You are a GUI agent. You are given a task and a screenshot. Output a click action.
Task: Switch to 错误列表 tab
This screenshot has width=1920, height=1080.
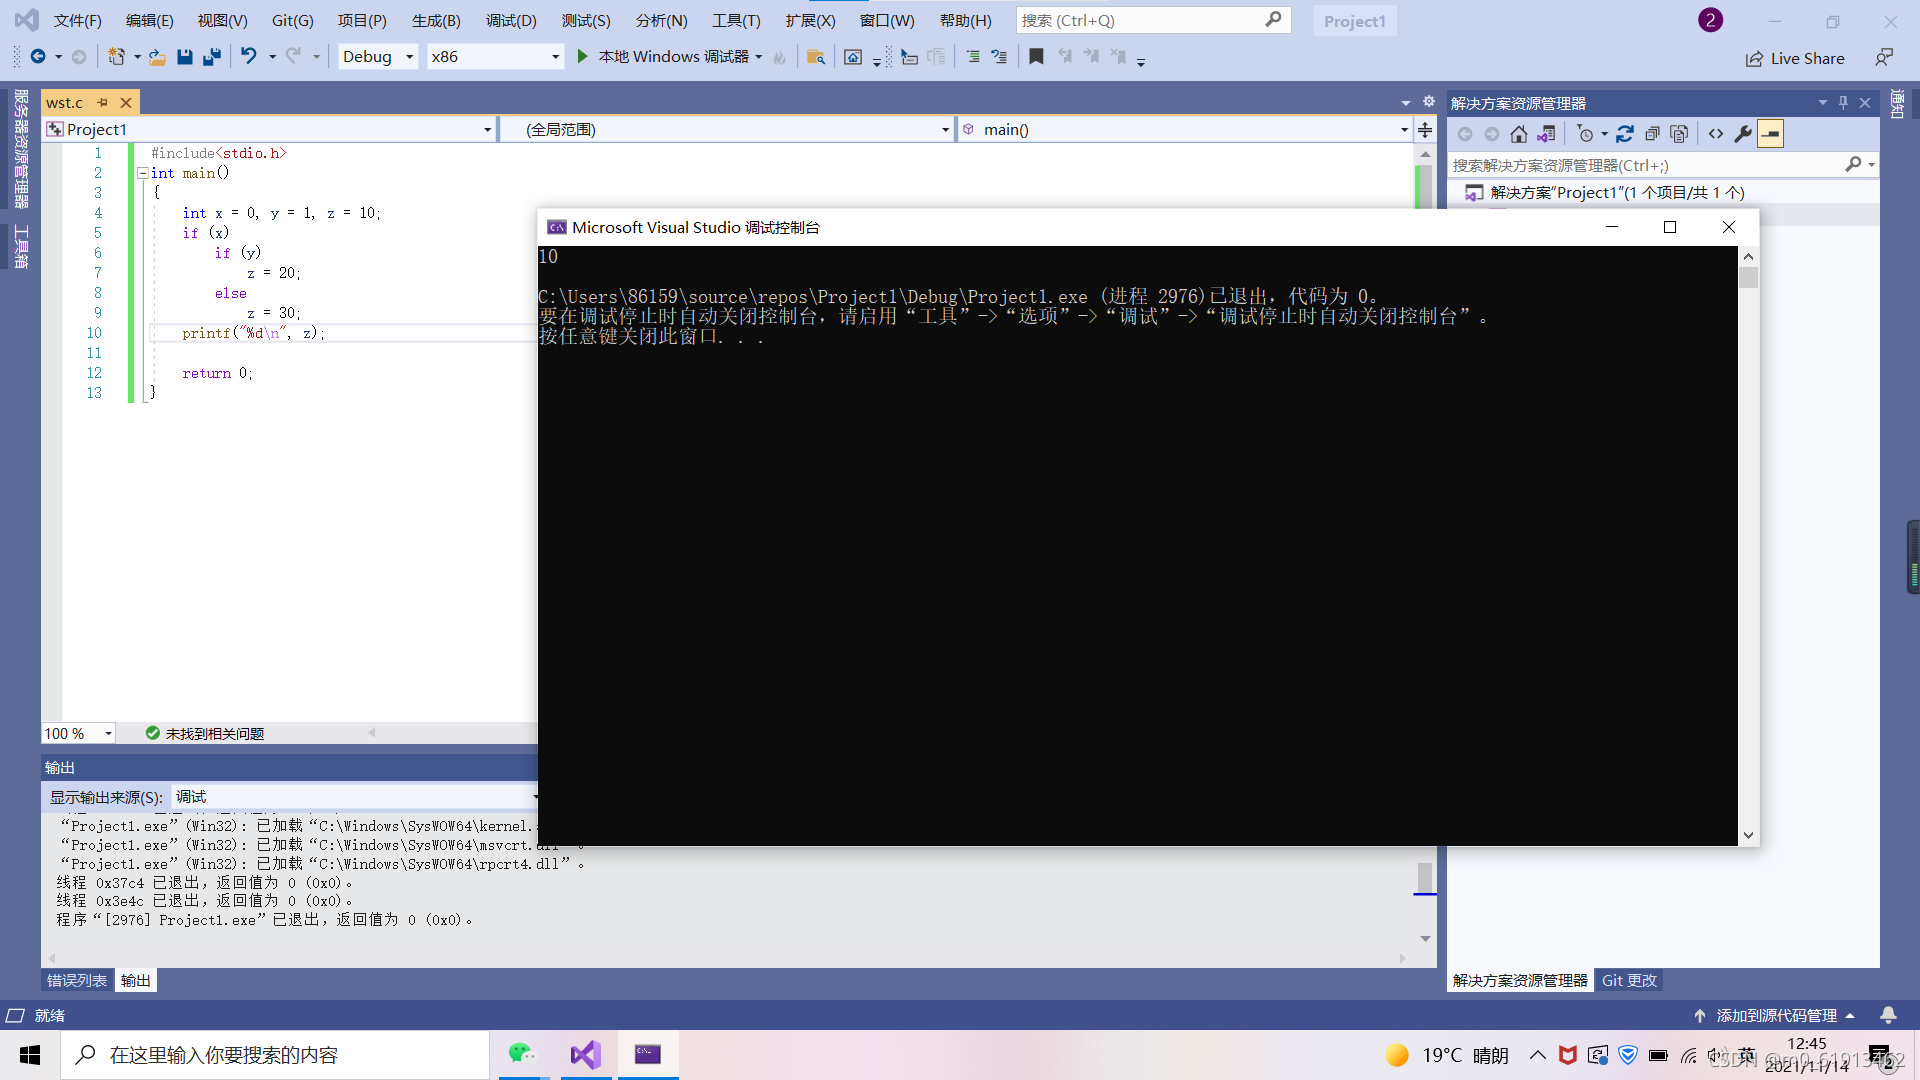coord(75,978)
